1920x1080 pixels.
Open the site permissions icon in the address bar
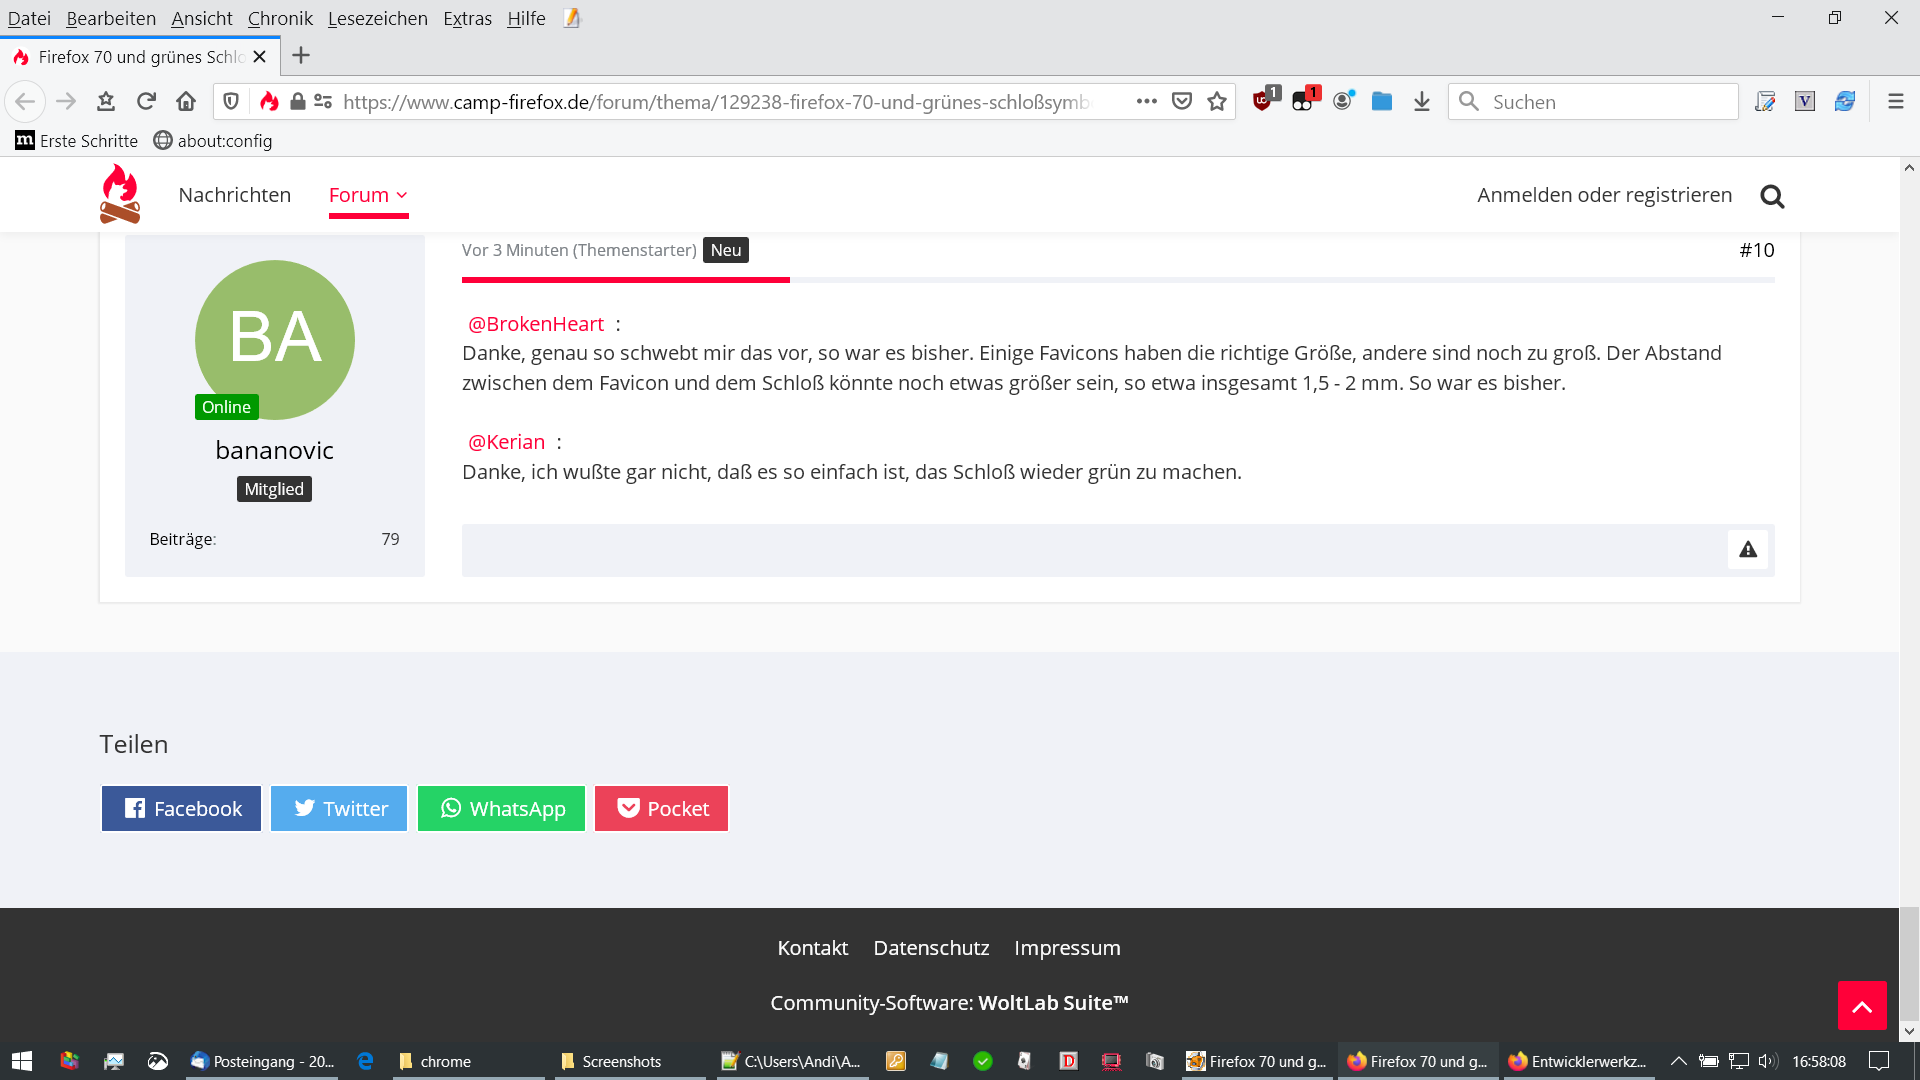click(x=323, y=101)
